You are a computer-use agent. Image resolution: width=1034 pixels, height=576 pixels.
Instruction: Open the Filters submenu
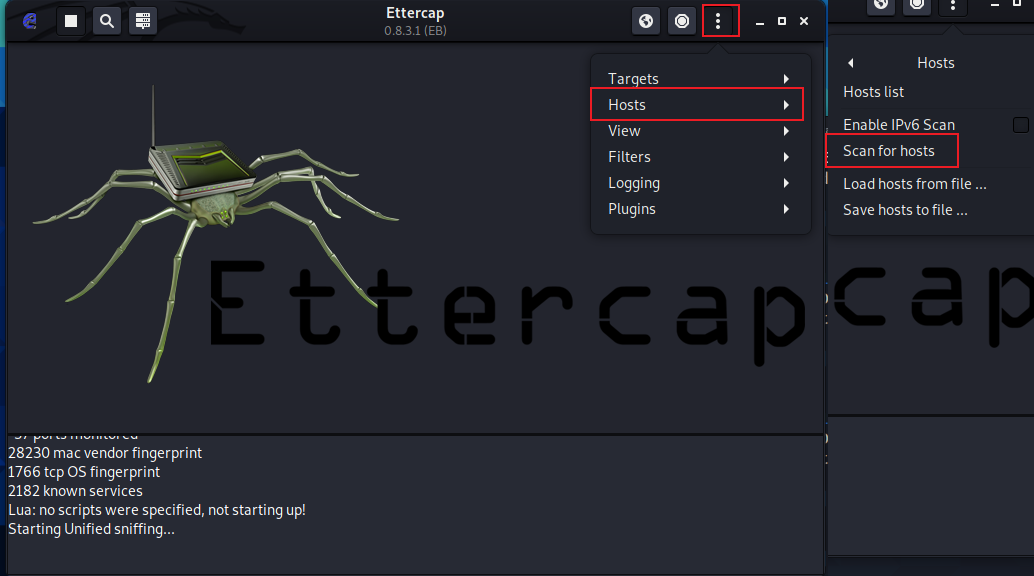click(x=700, y=157)
